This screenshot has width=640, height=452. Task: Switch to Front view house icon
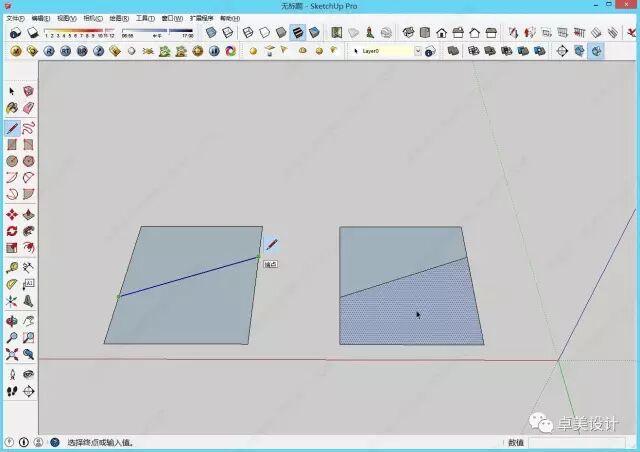coord(441,32)
